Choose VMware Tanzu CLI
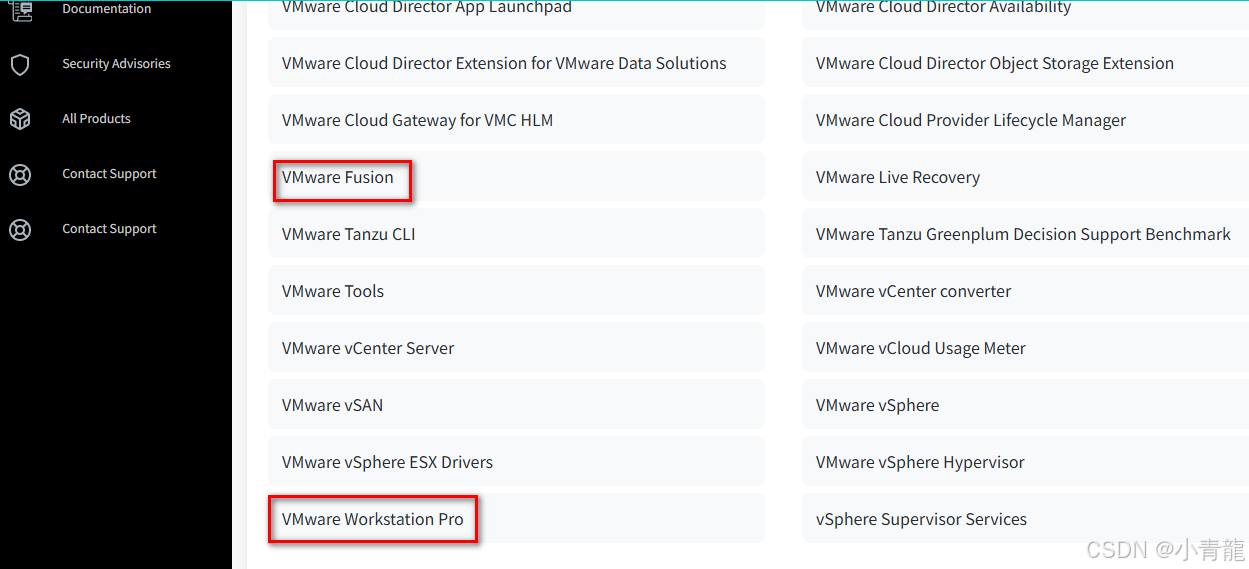 click(x=516, y=234)
